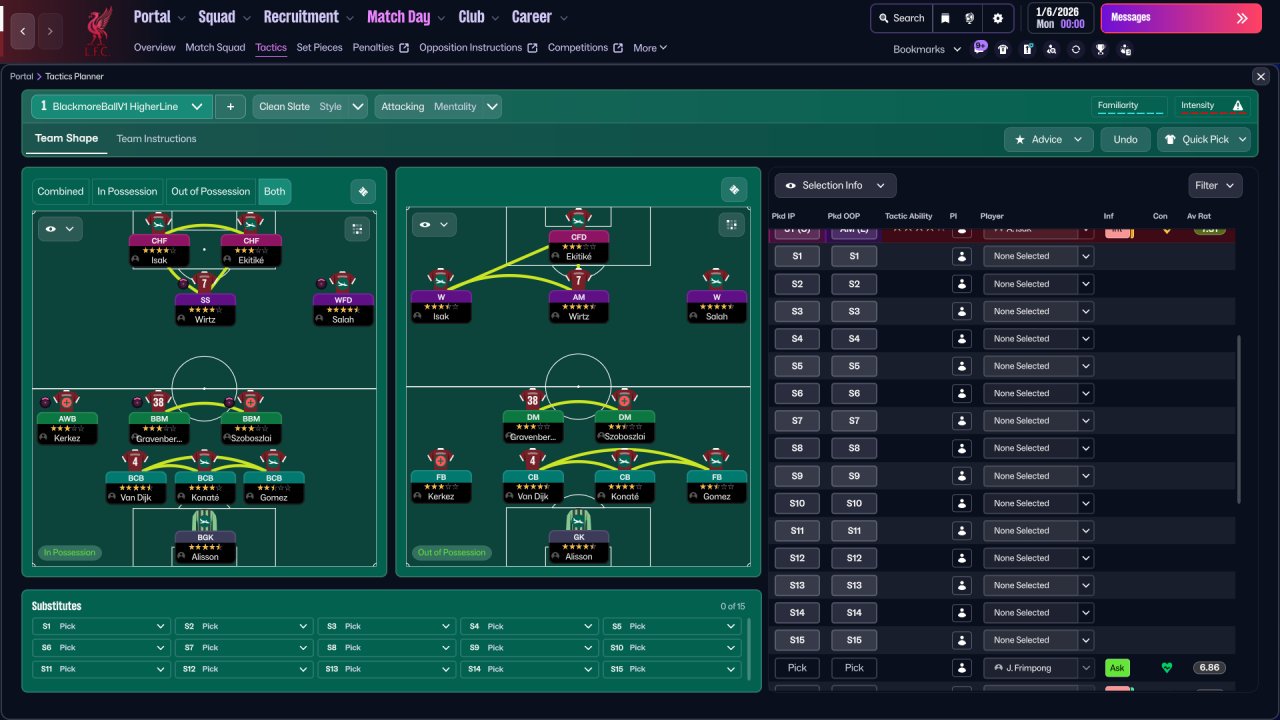Open player instructions icon for S5 row
Screen dimensions: 1280x720
(962, 366)
